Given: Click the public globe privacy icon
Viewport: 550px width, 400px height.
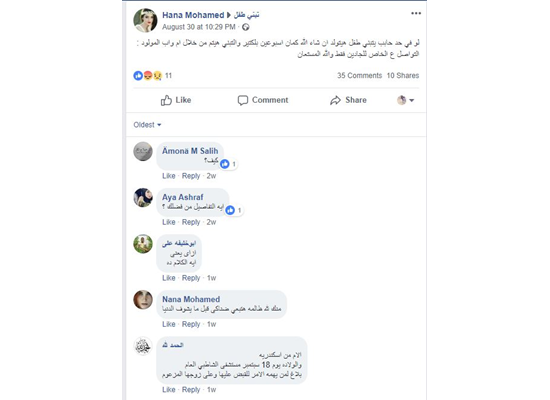Looking at the screenshot, I should click(246, 27).
